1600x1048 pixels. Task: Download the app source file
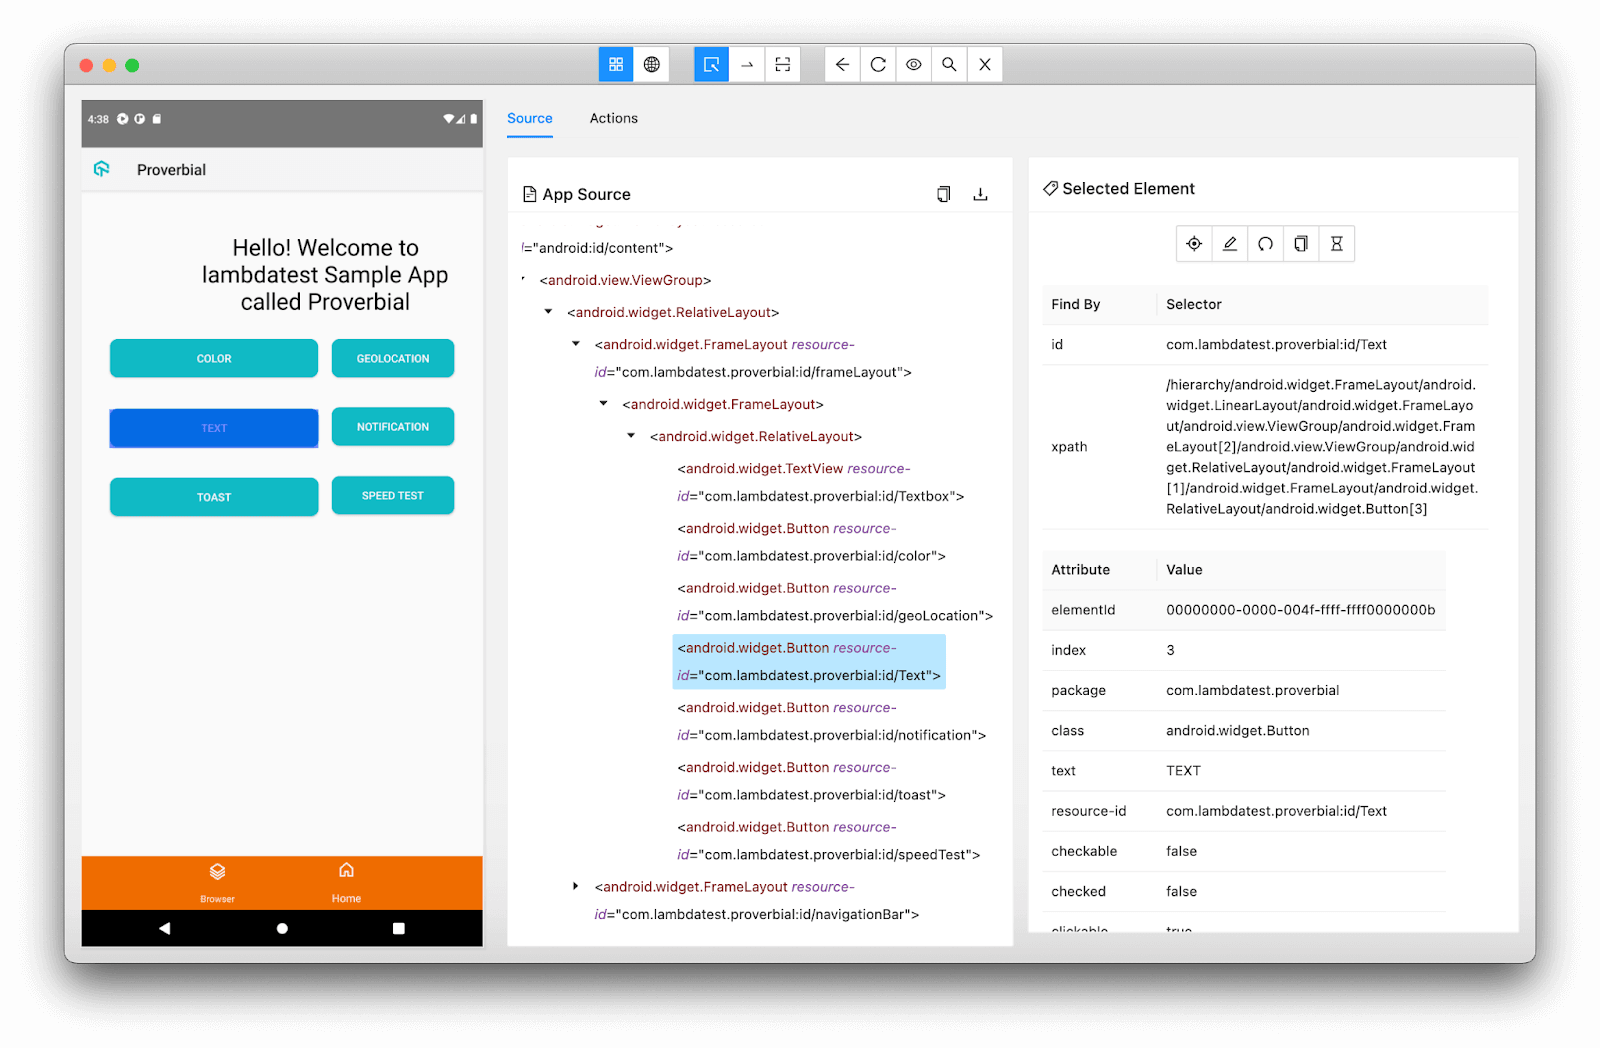[981, 194]
